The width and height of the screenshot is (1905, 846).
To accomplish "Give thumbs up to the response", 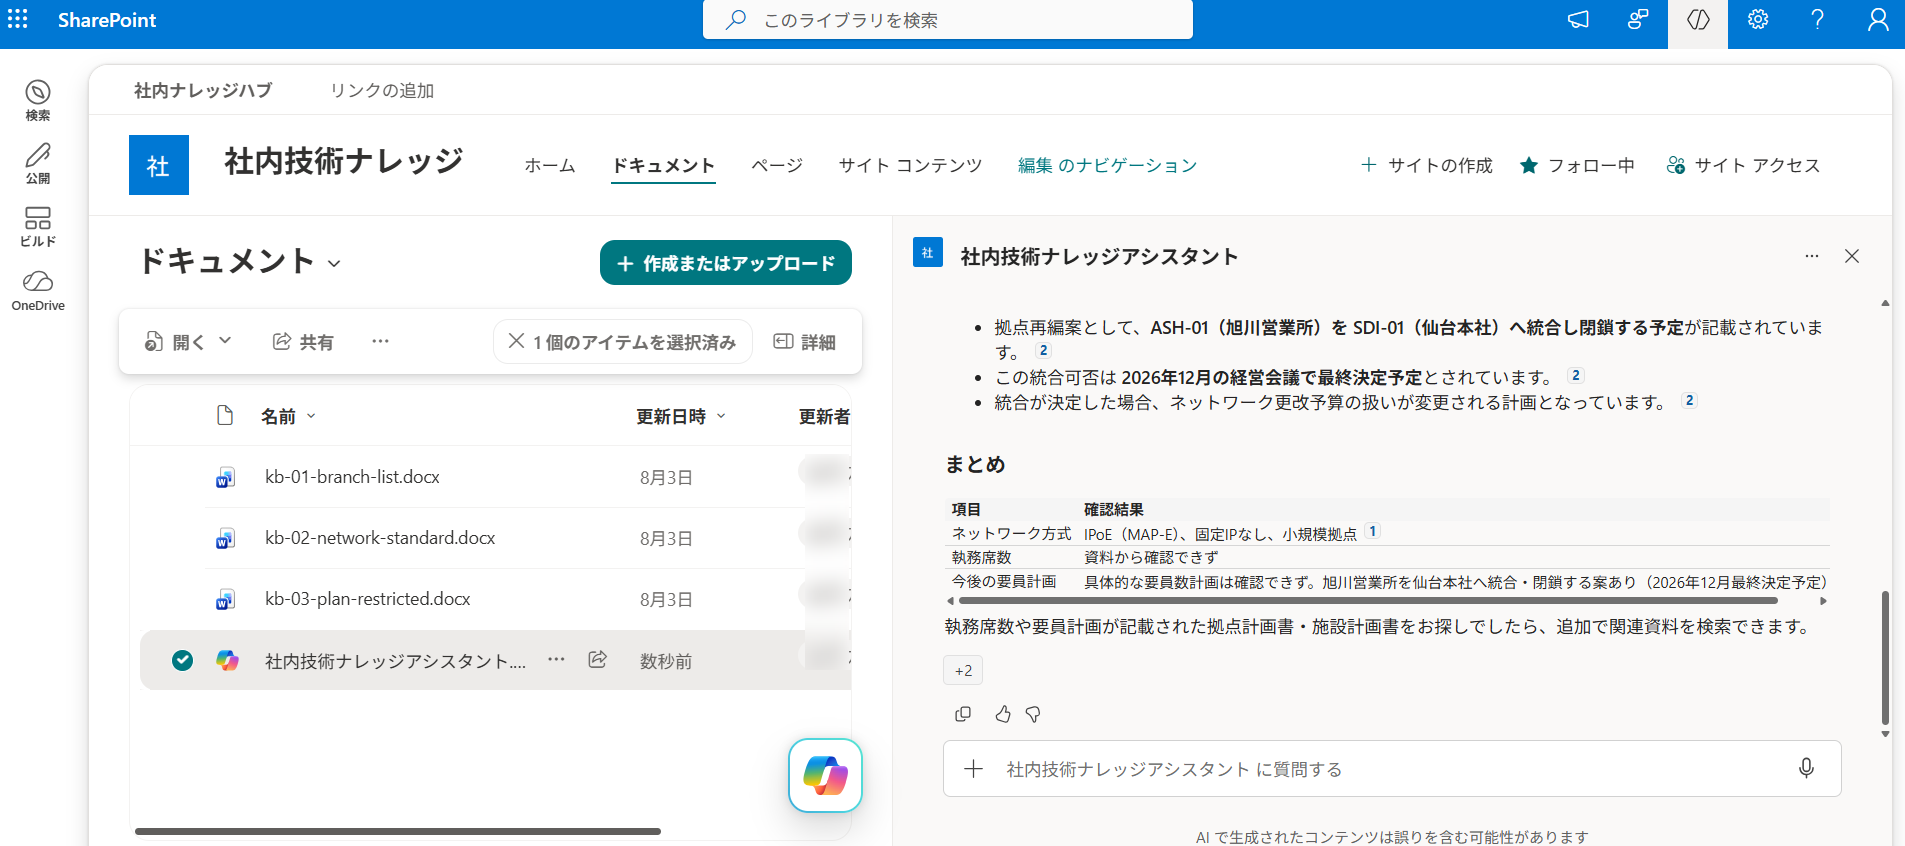I will 1003,714.
